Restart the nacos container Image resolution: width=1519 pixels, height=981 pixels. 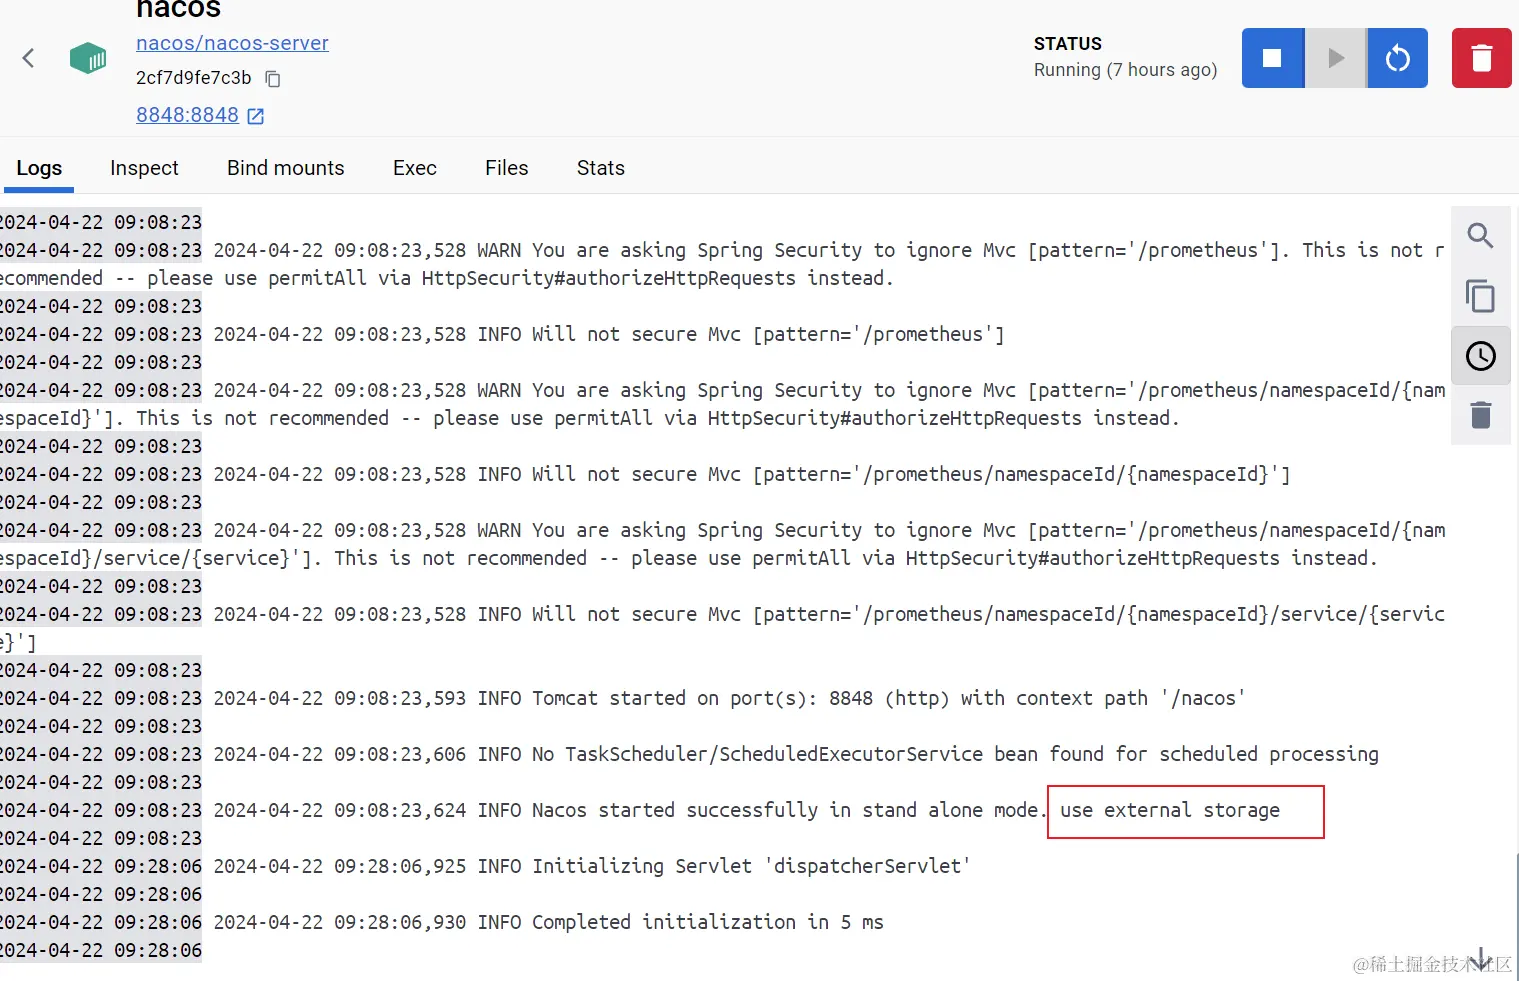(x=1398, y=58)
